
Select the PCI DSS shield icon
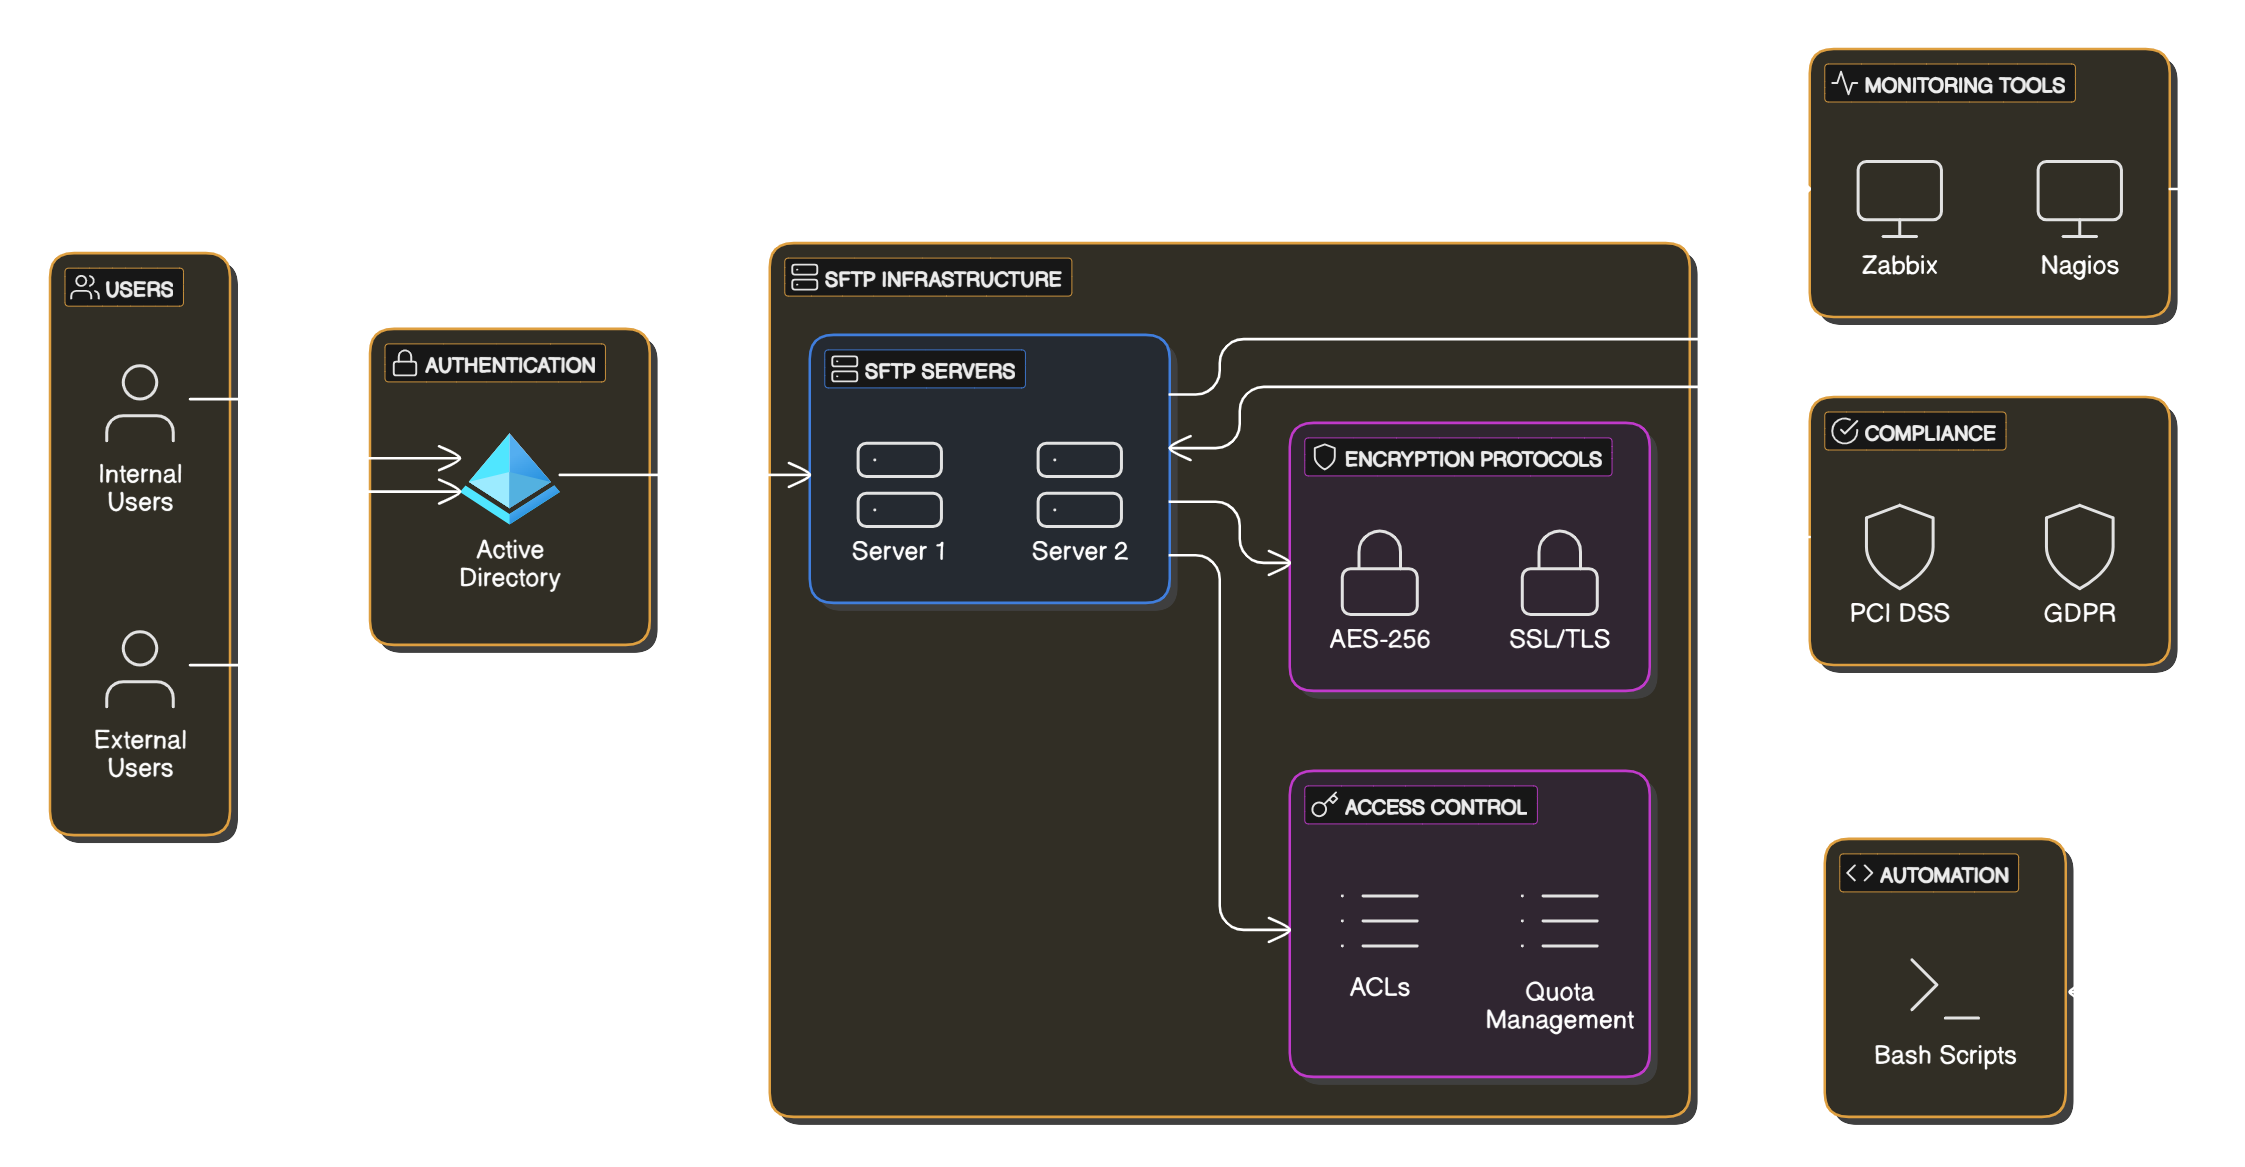coord(1899,546)
